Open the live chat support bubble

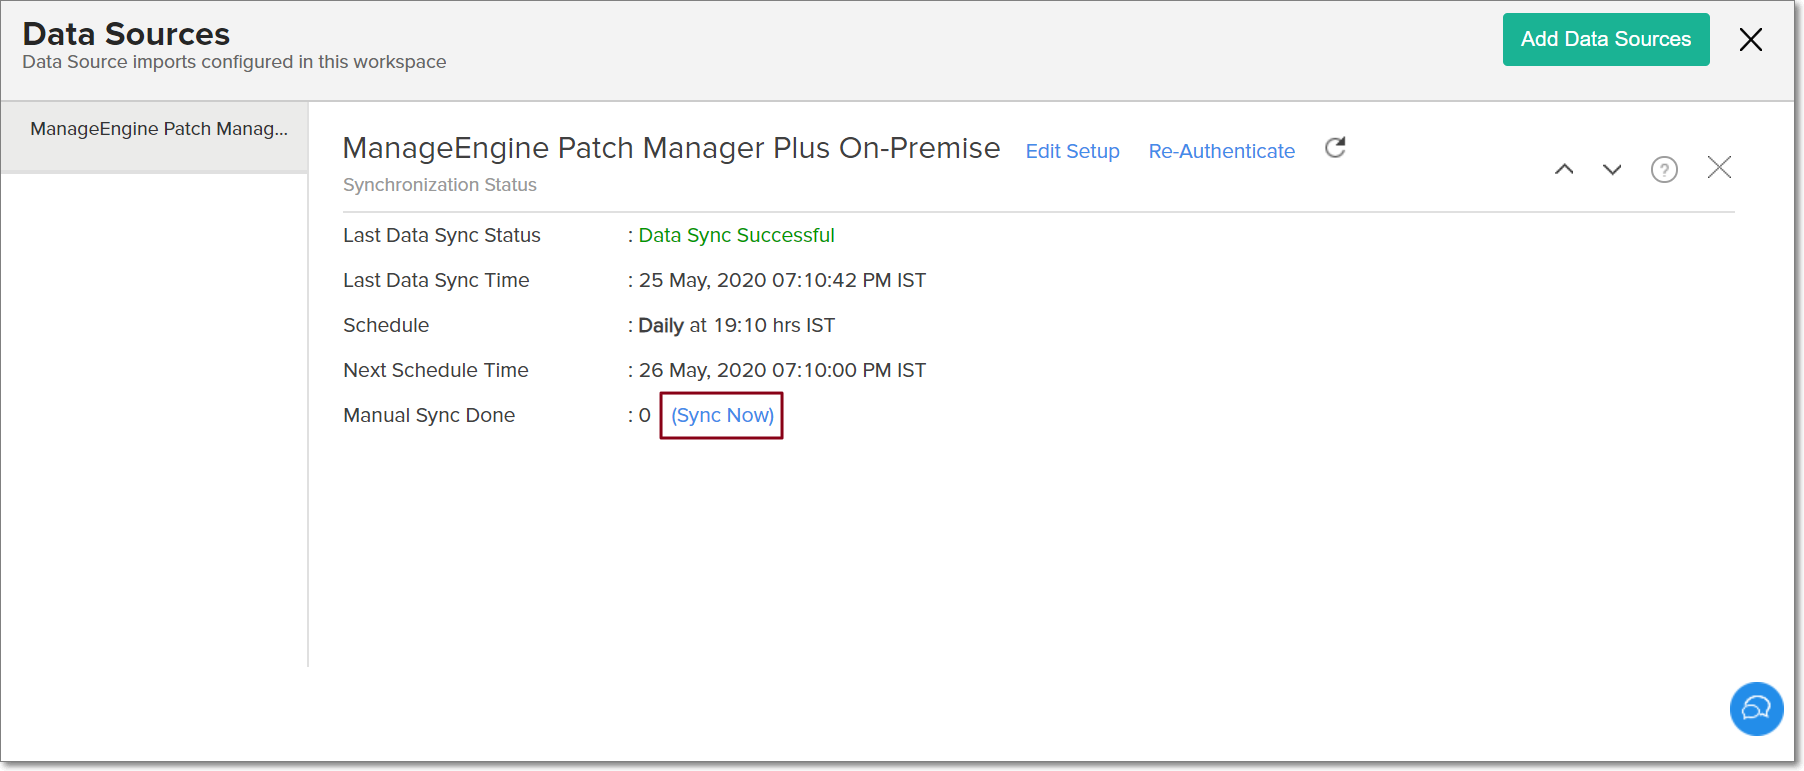pos(1756,708)
